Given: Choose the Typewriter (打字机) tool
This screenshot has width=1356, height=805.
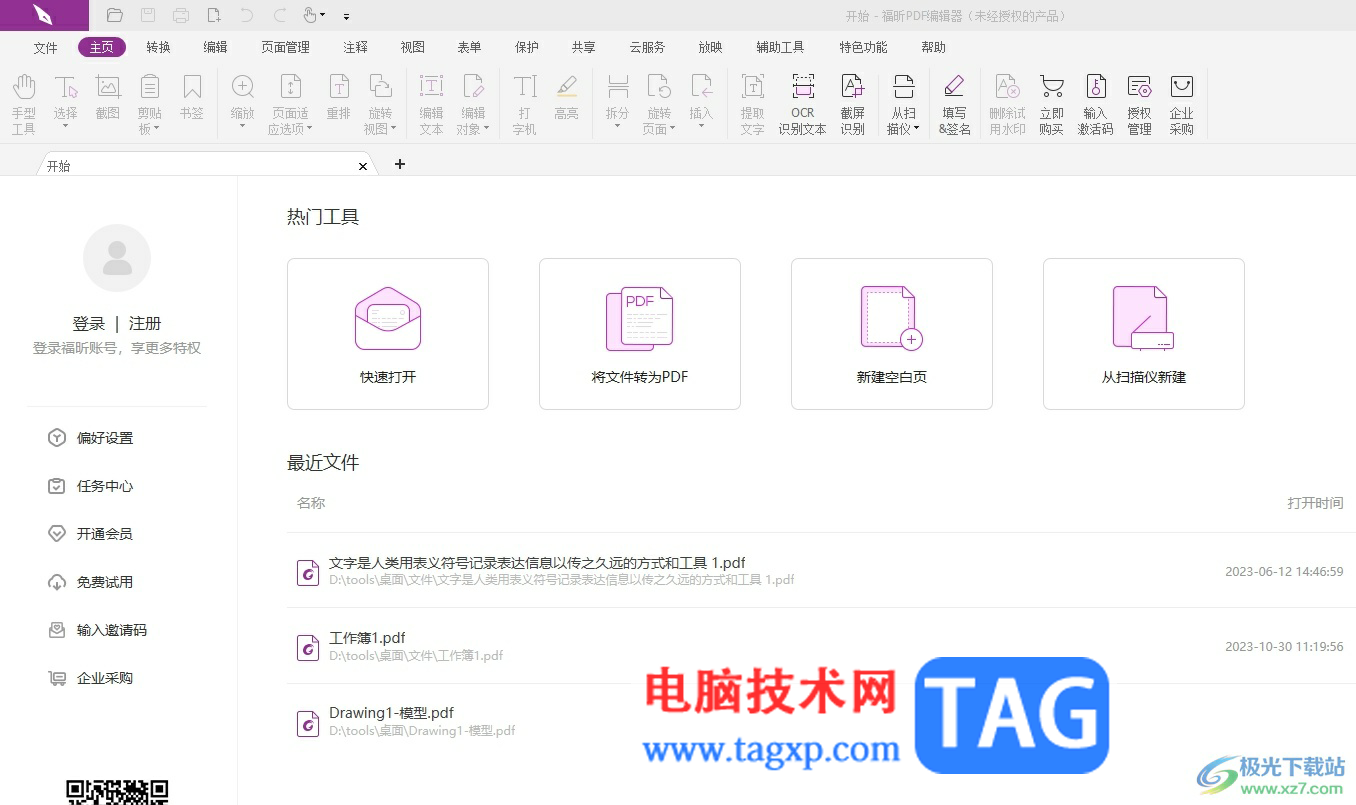Looking at the screenshot, I should pyautogui.click(x=525, y=104).
